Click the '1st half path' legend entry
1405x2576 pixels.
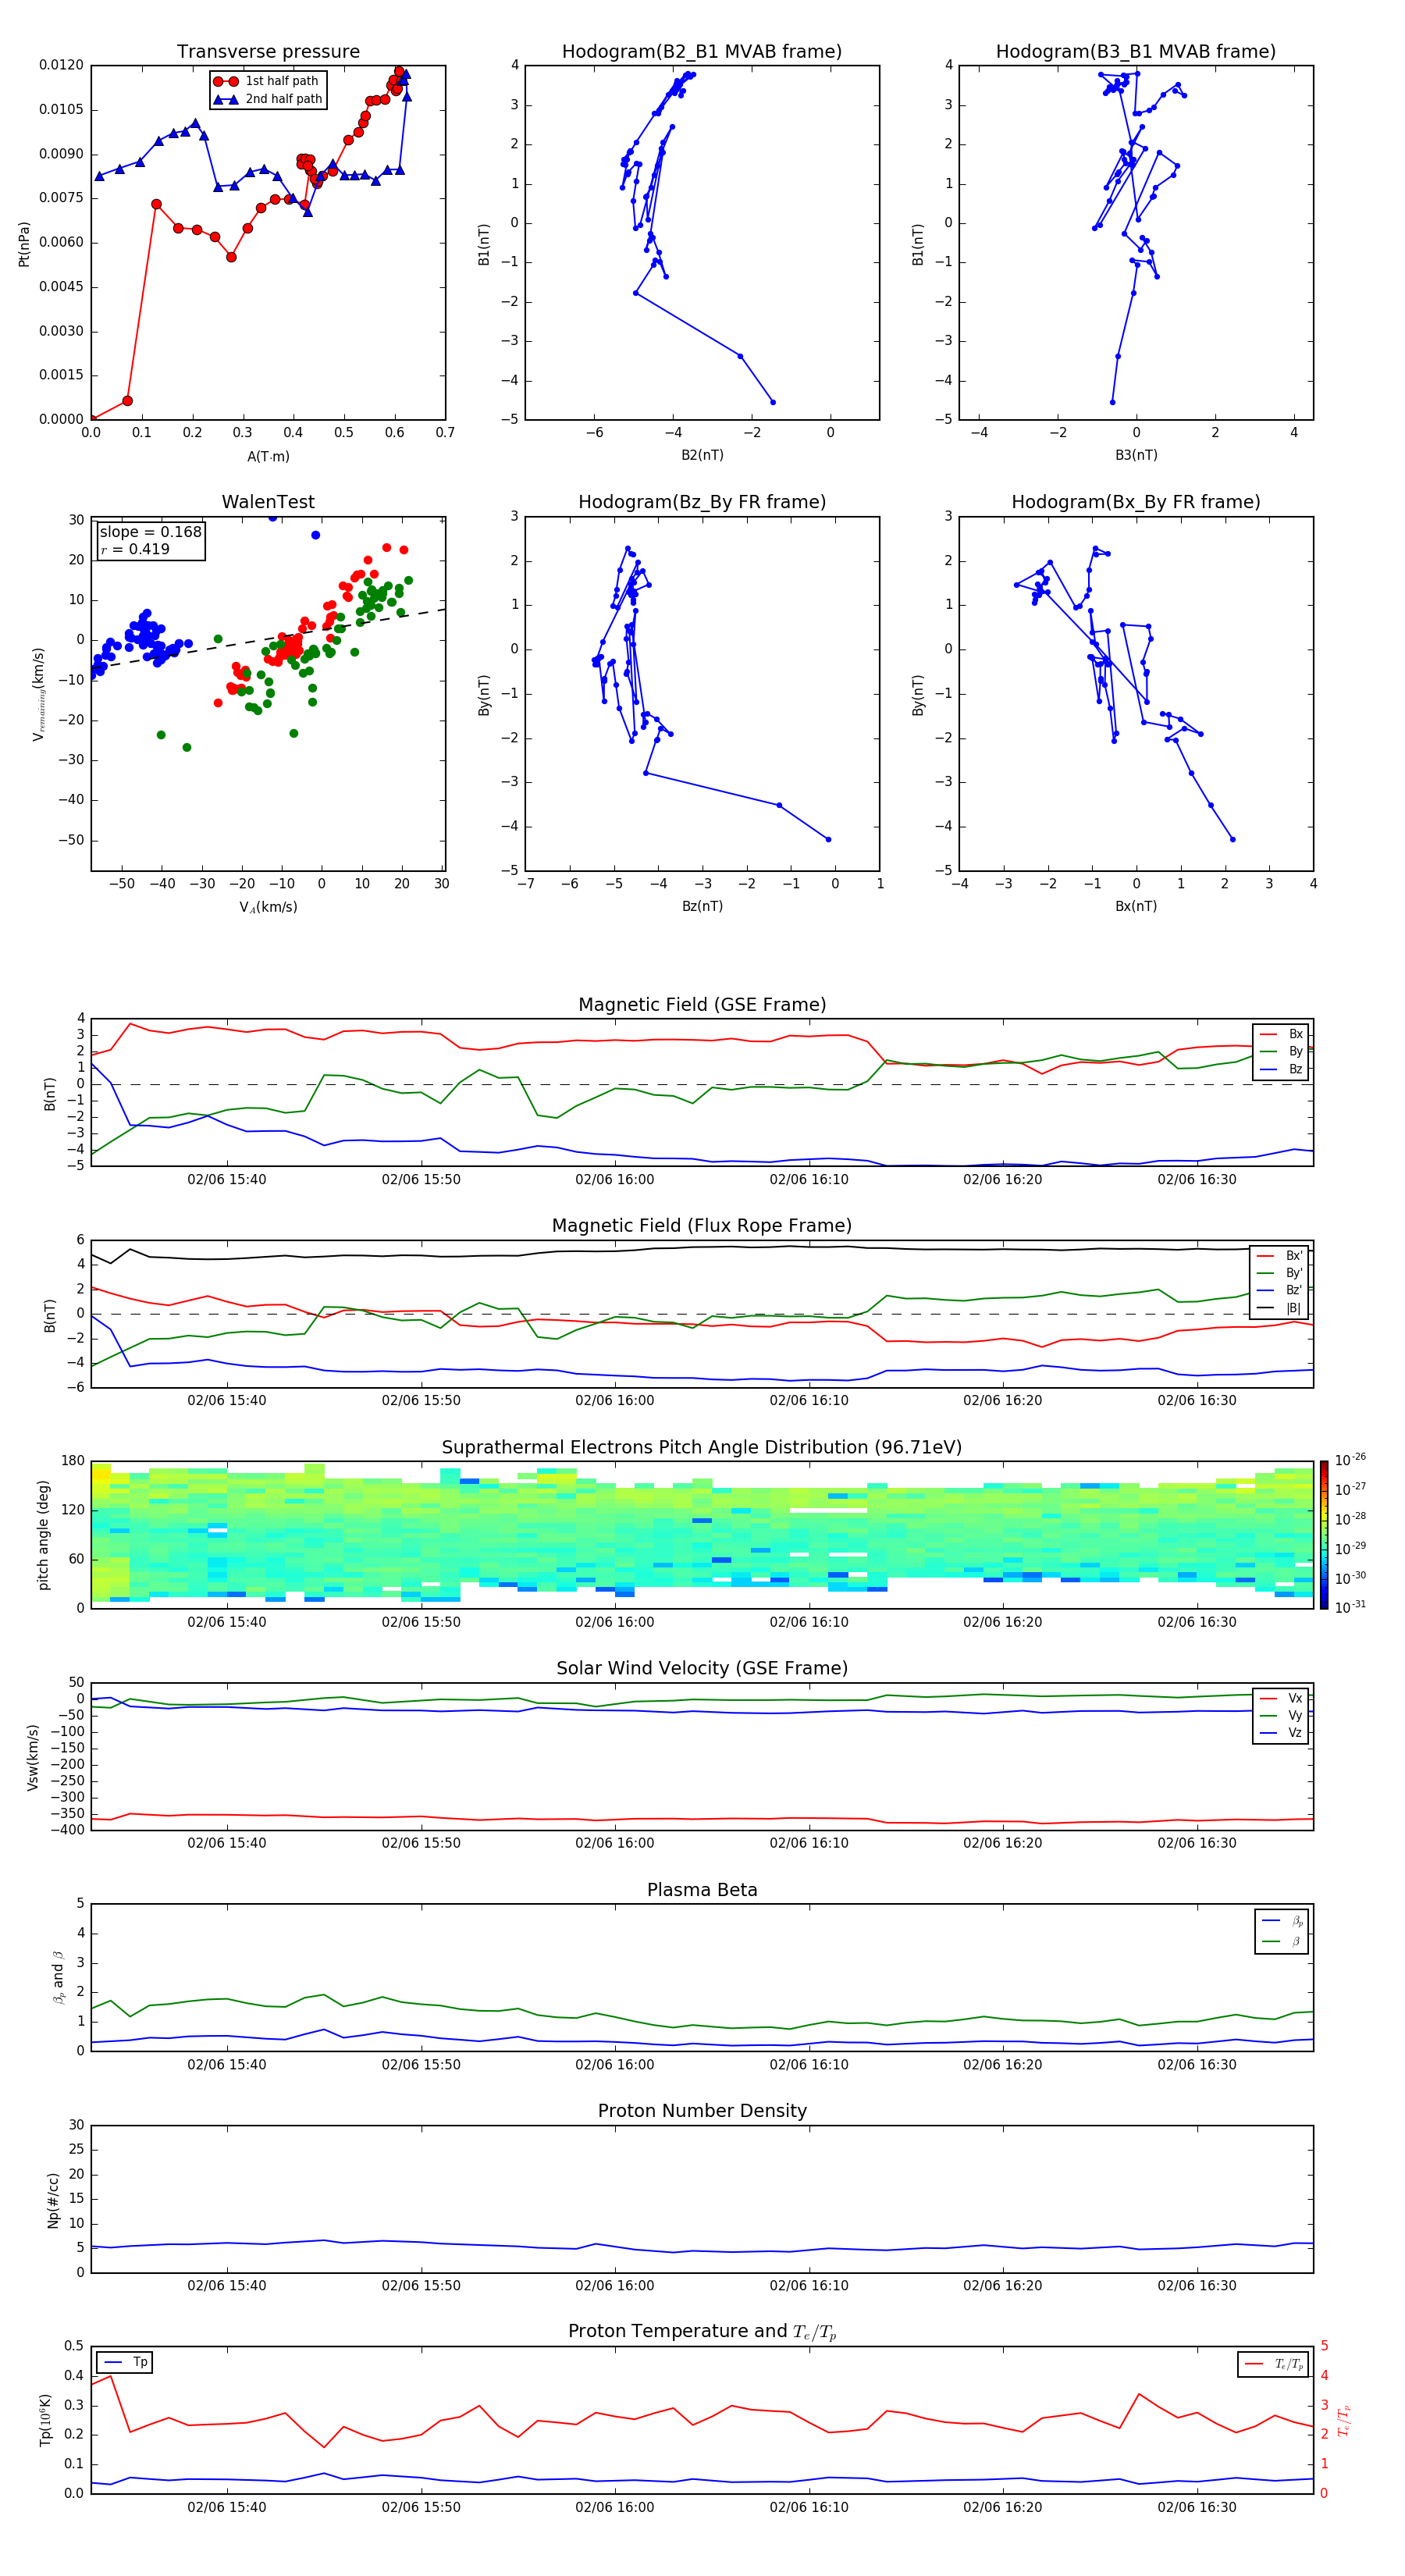click(266, 81)
